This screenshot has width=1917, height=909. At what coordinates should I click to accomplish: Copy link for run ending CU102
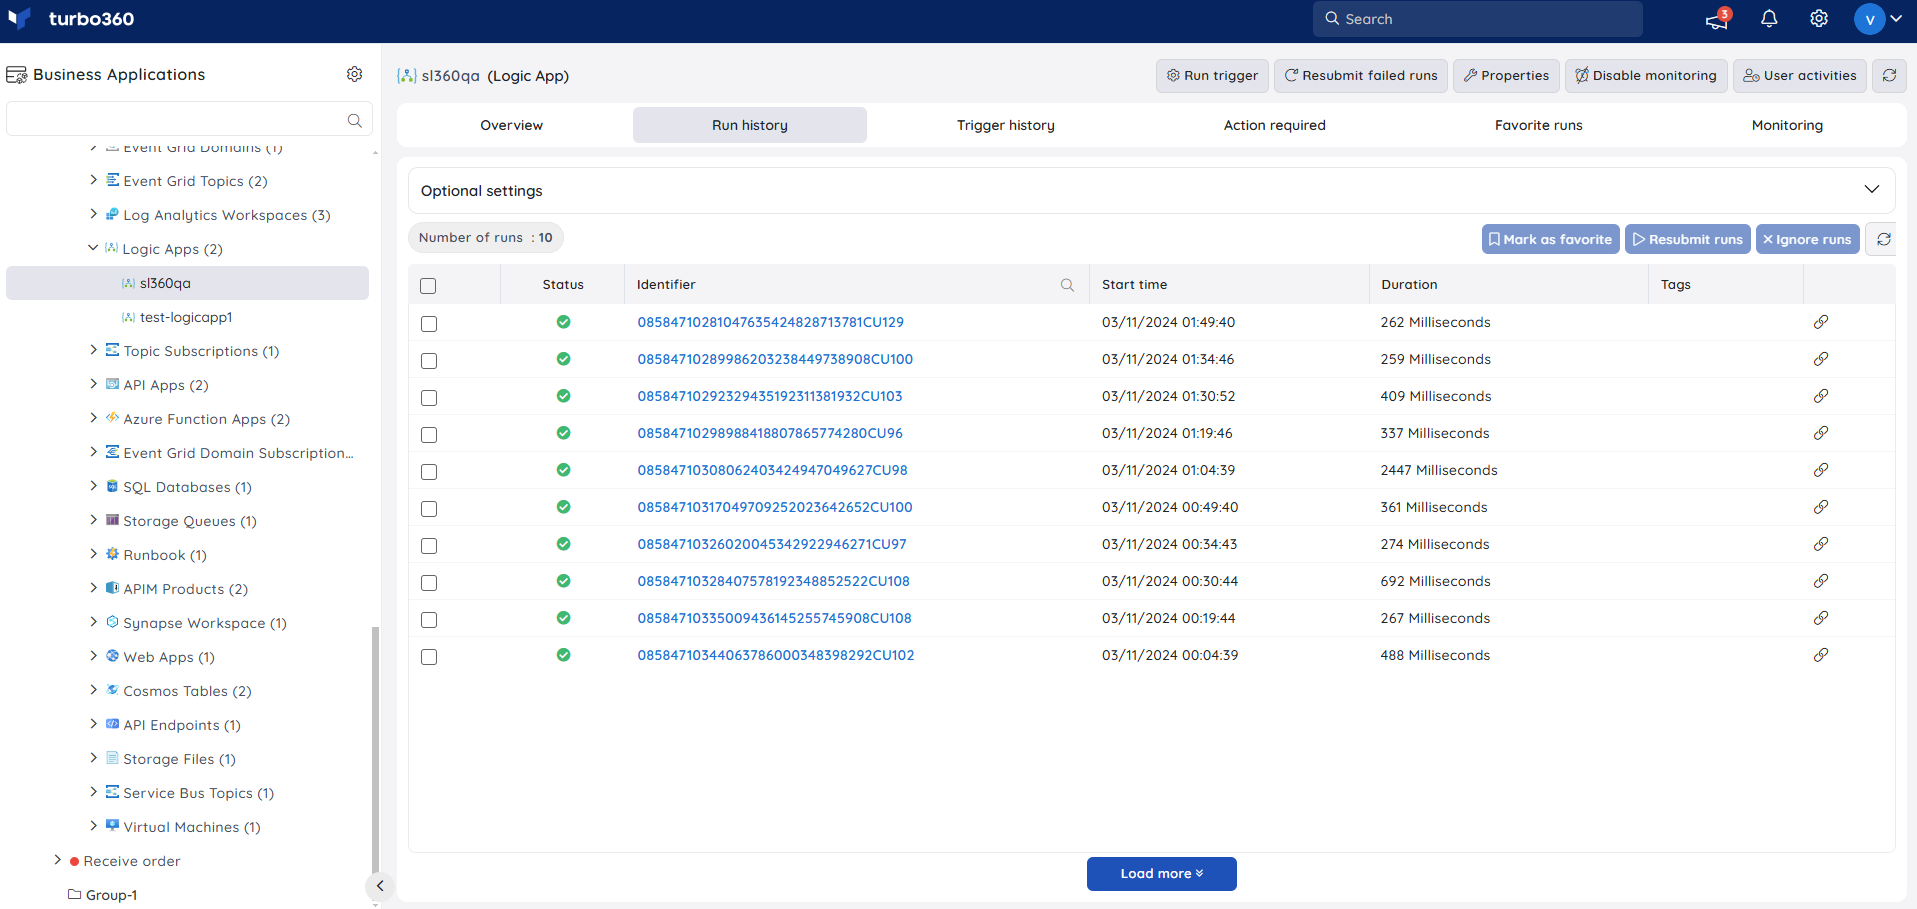tap(1821, 655)
